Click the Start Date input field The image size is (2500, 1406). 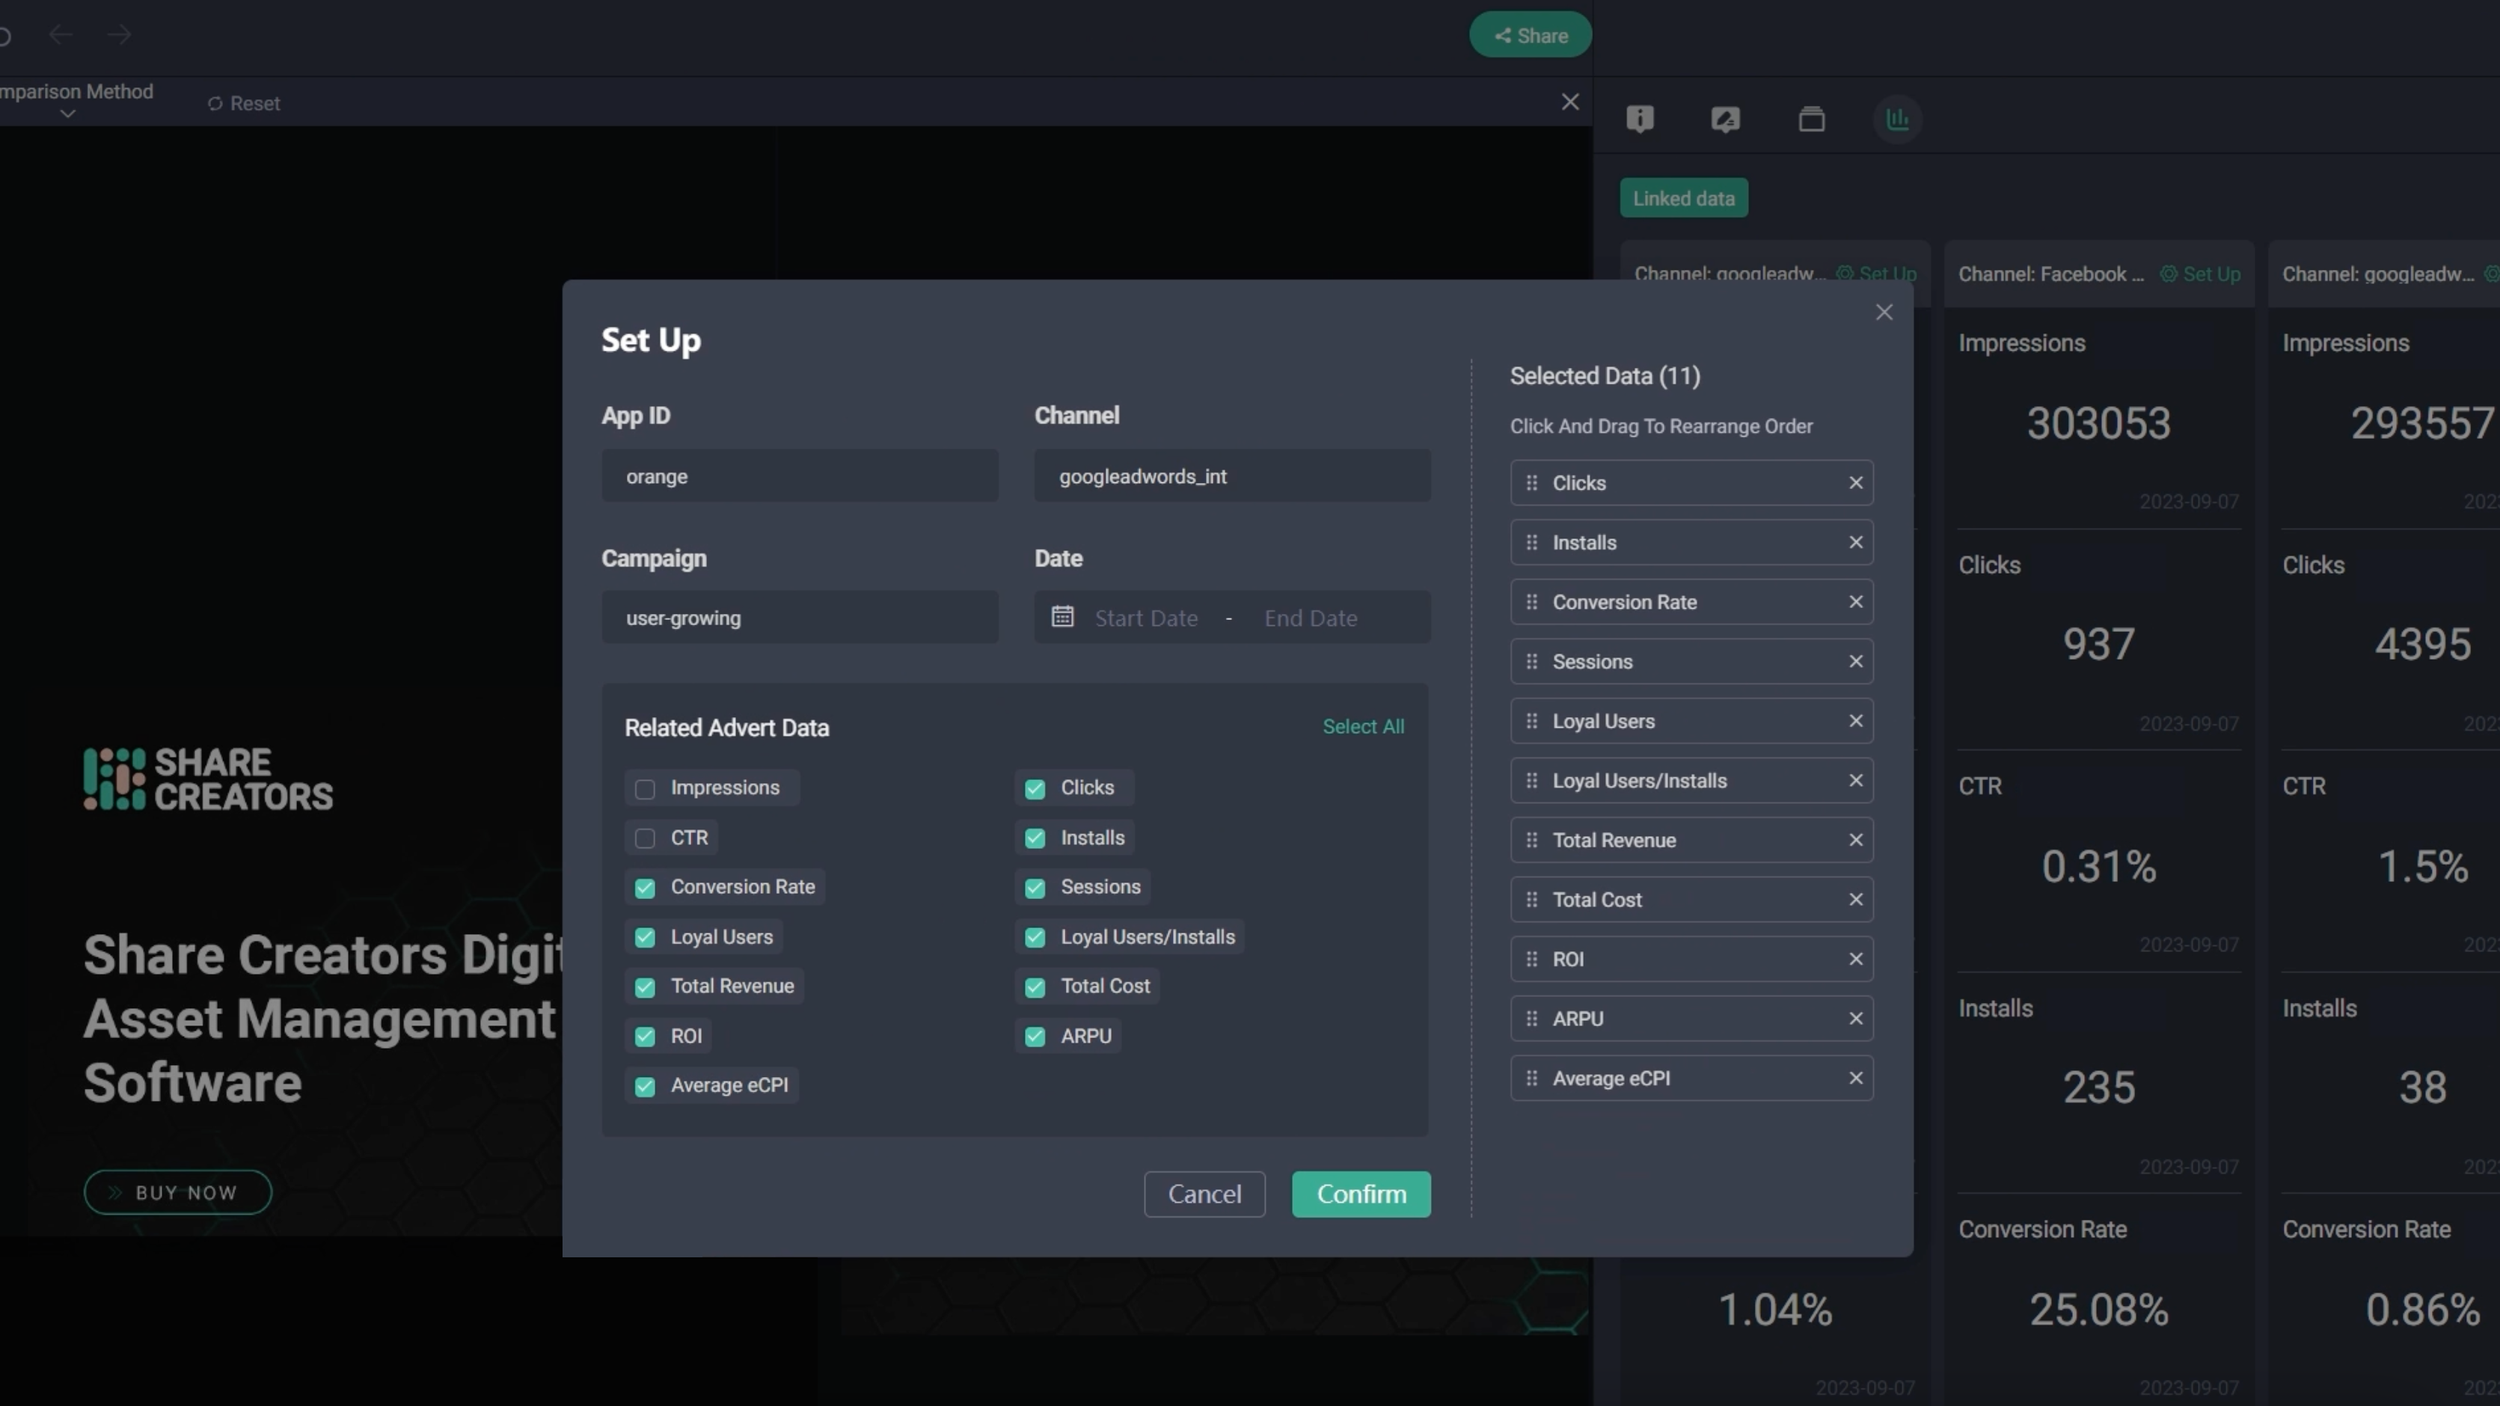click(1146, 618)
